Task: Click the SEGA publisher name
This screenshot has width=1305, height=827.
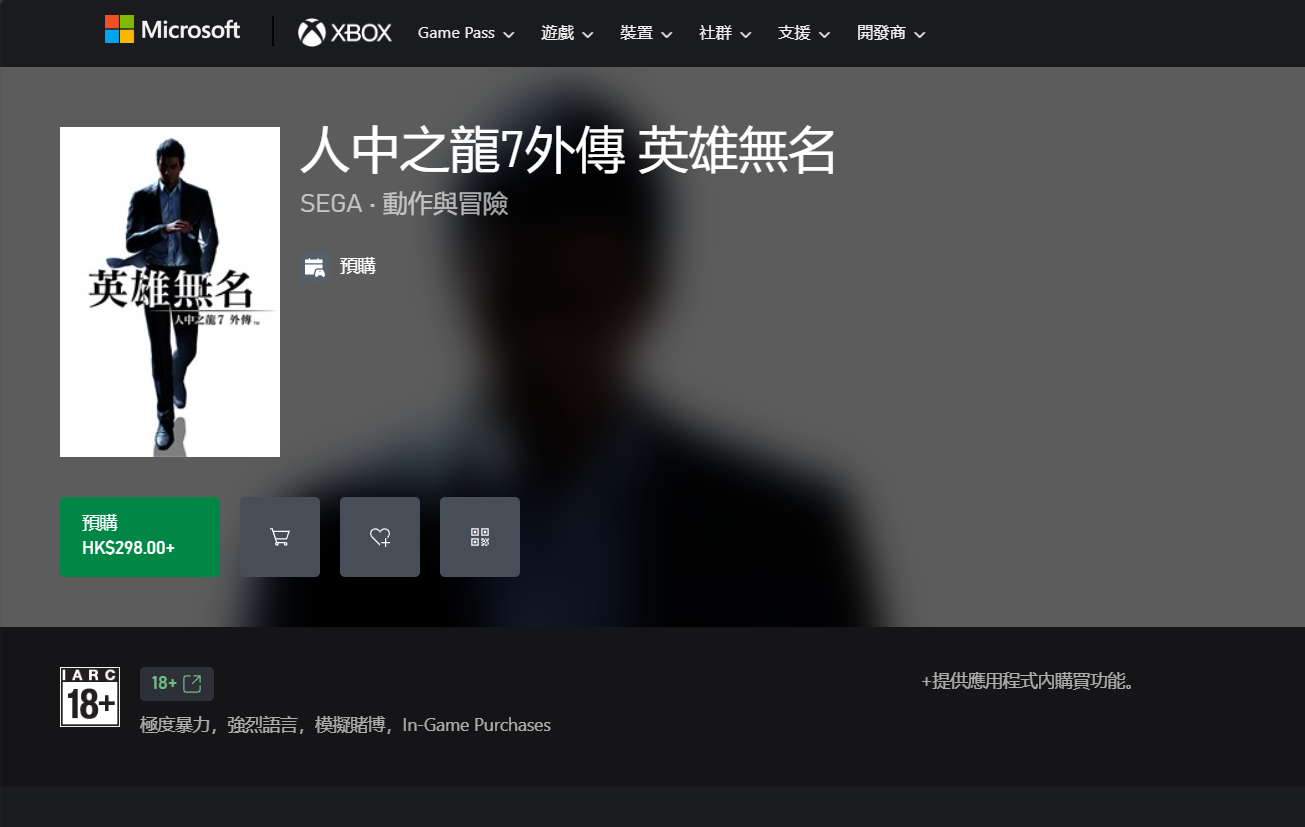Action: [x=331, y=204]
